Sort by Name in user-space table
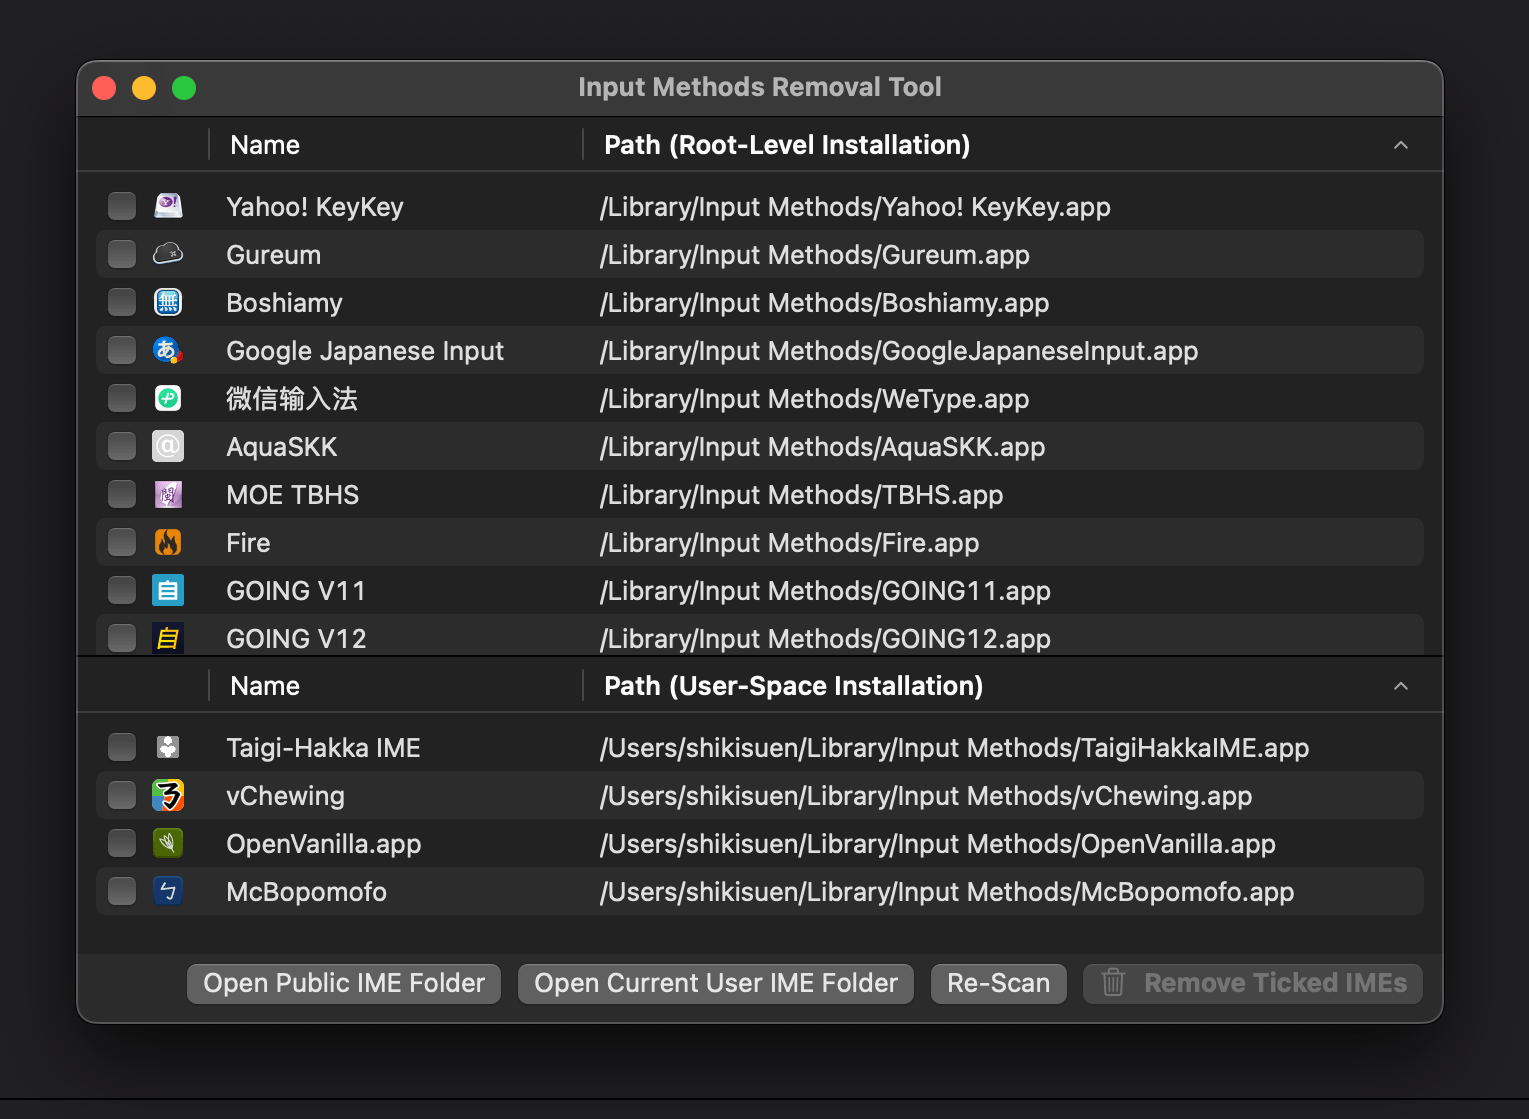 [265, 686]
